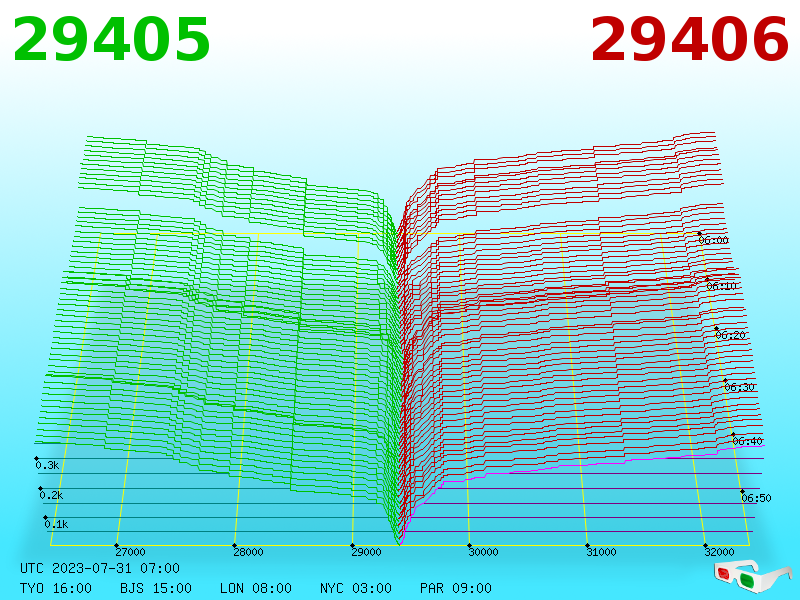Click the 06:40 time marker
Image resolution: width=800 pixels, height=600 pixels.
[x=747, y=441]
